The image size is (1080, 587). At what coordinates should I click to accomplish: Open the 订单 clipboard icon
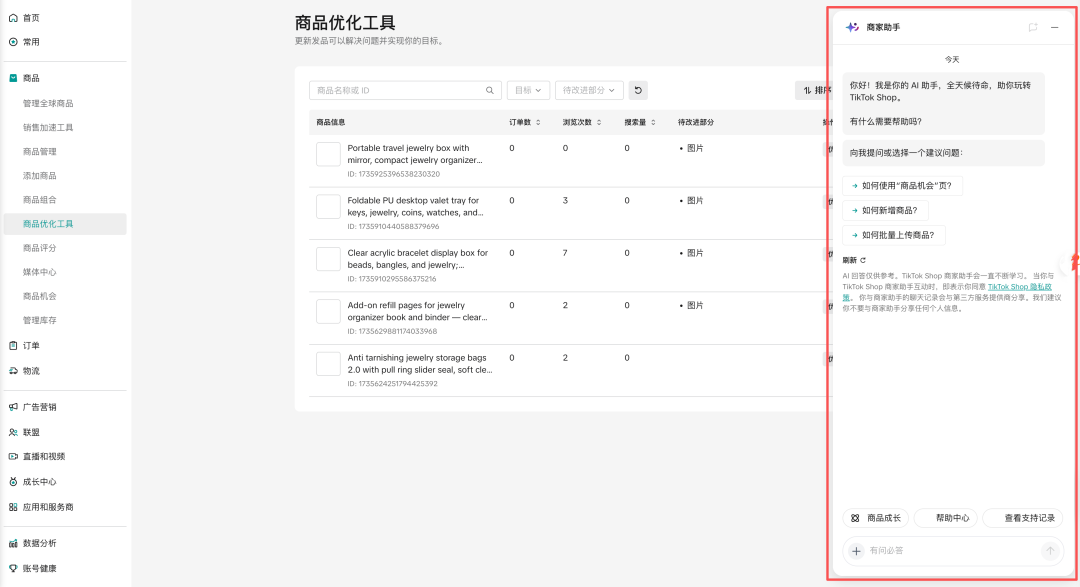pos(13,345)
